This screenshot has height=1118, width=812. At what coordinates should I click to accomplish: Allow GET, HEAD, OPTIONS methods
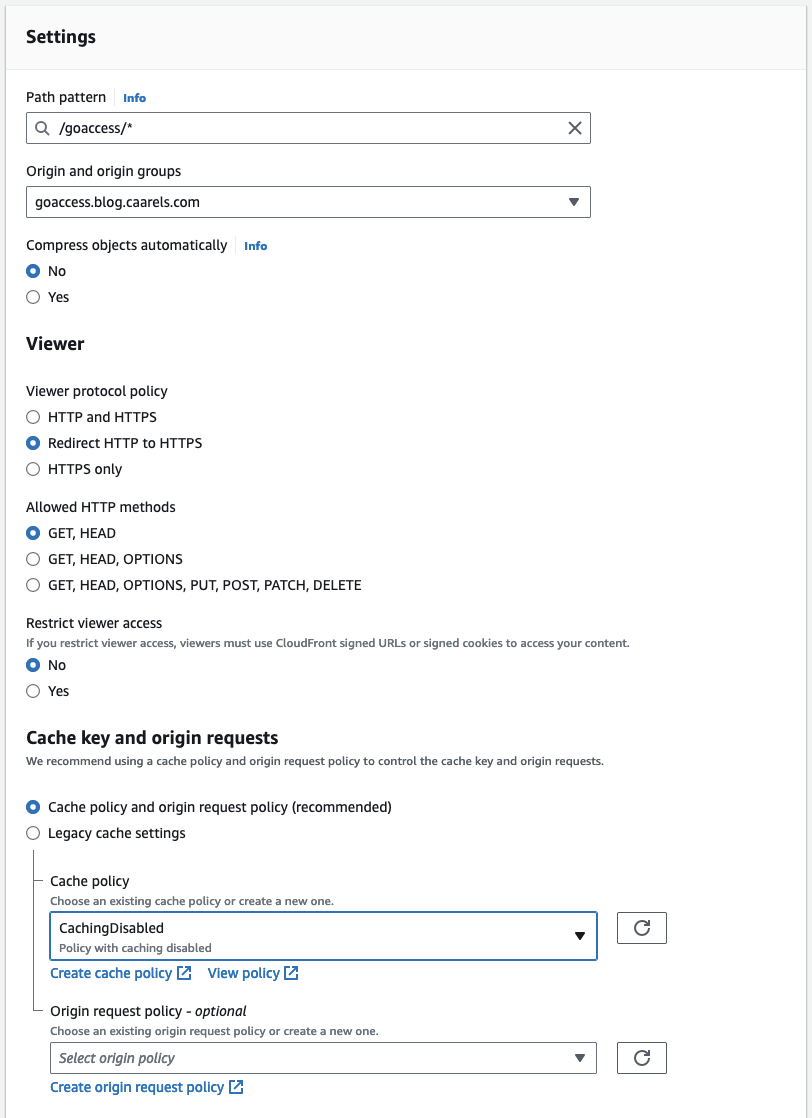[x=33, y=559]
